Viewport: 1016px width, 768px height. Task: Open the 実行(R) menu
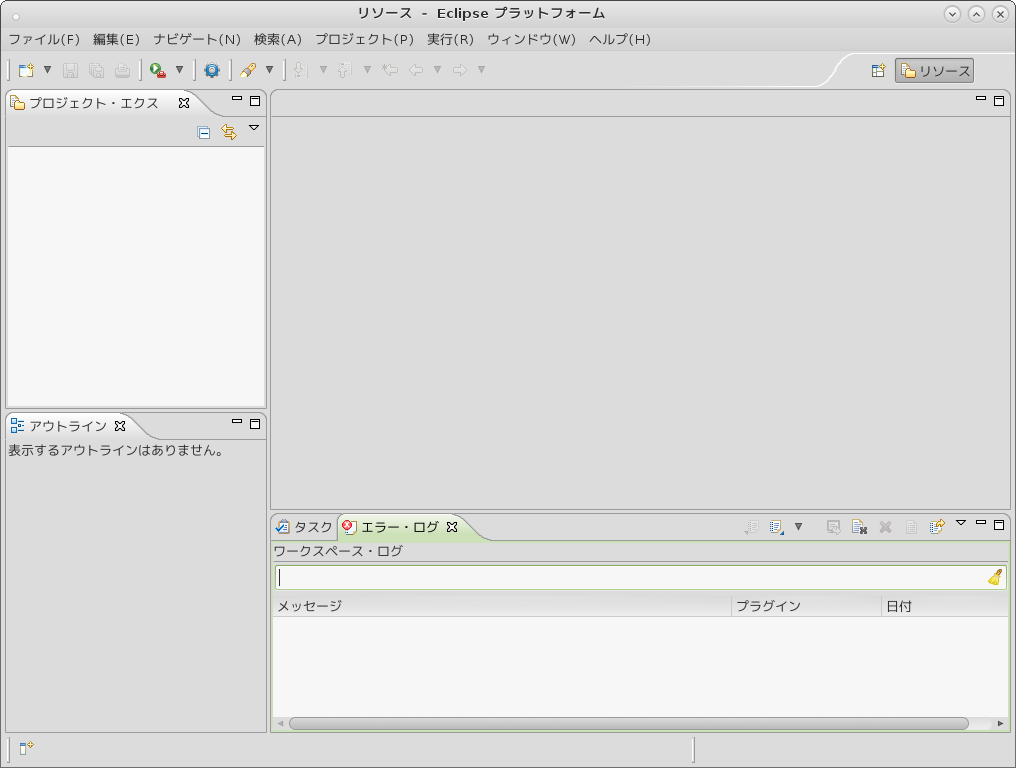point(450,40)
